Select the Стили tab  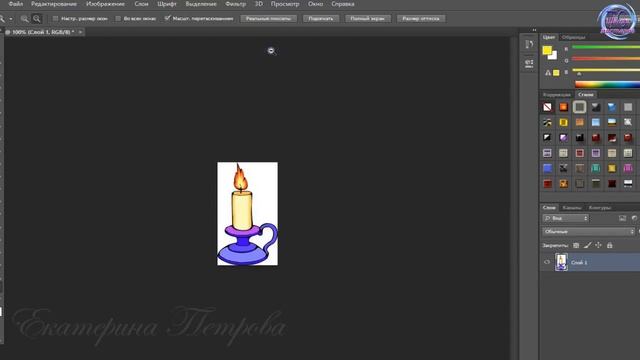586,94
